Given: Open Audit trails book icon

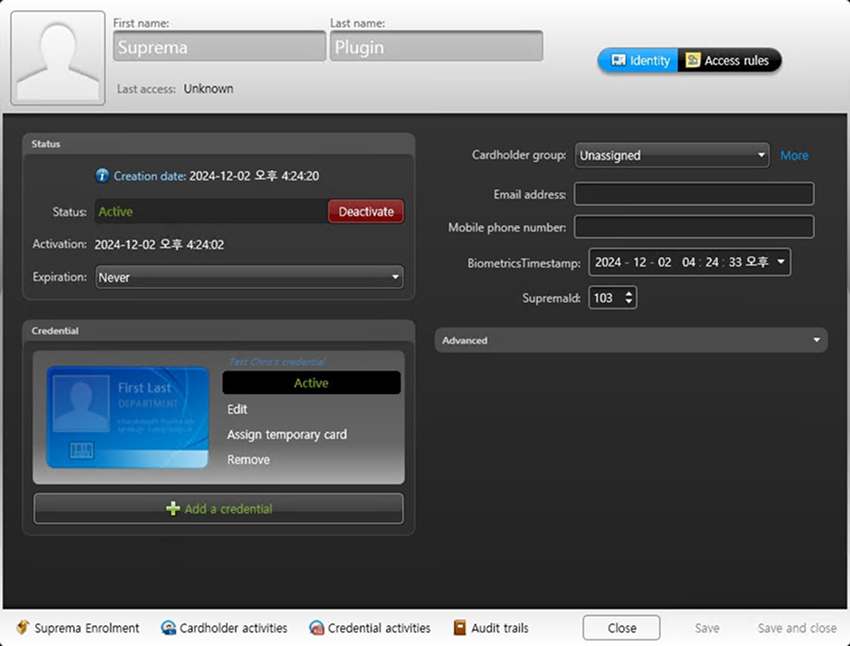Looking at the screenshot, I should click(x=460, y=628).
